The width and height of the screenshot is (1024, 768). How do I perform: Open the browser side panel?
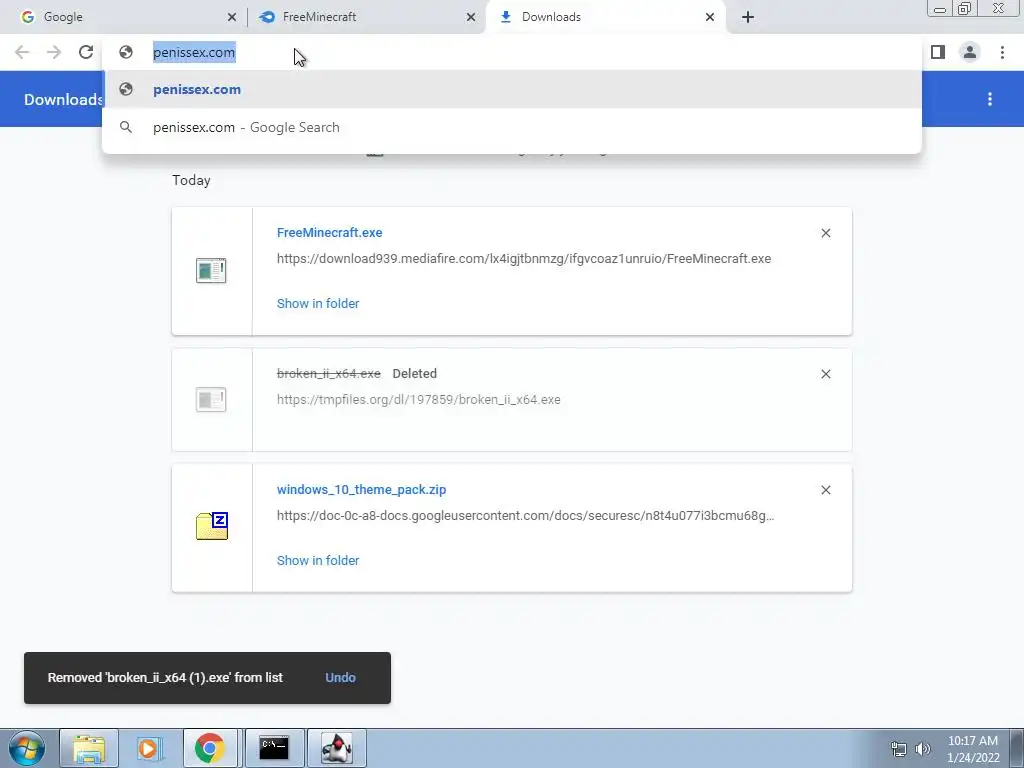pyautogui.click(x=938, y=52)
